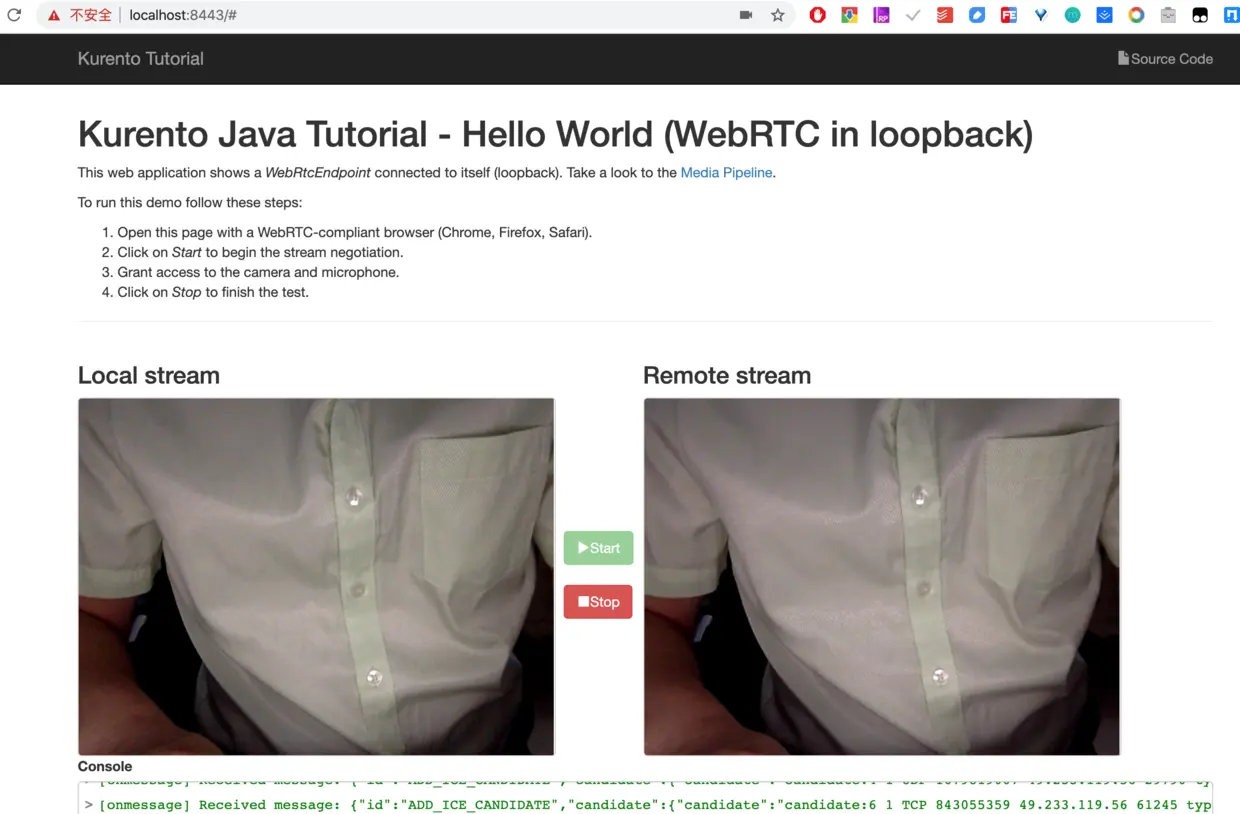Open camera permission indicator in address bar
Image resolution: width=1240 pixels, height=814 pixels.
pos(746,15)
